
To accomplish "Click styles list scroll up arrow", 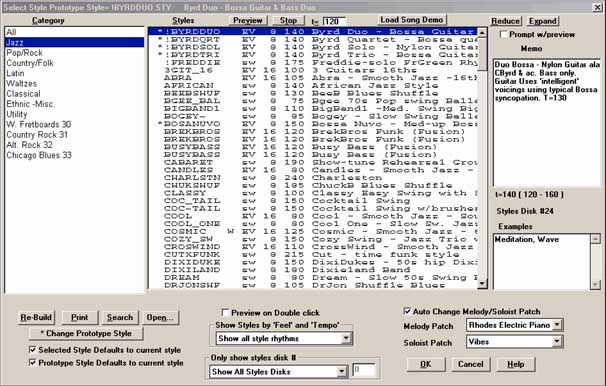I will [482, 32].
